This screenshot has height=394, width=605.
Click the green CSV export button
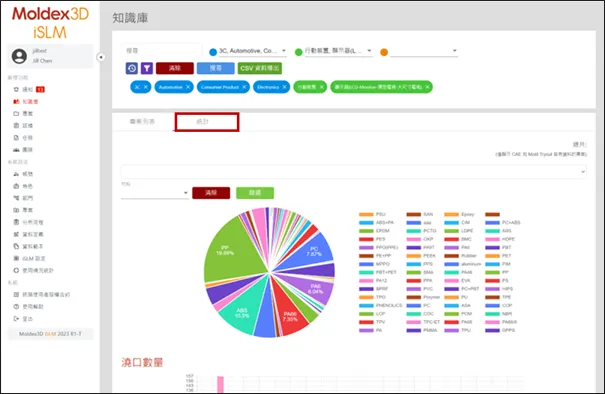click(260, 68)
